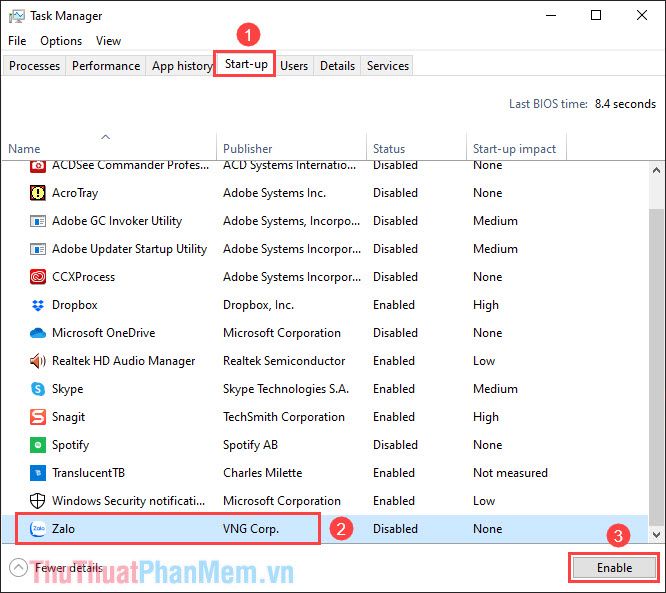The image size is (666, 593).
Task: Click the Zalo app icon
Action: point(38,529)
